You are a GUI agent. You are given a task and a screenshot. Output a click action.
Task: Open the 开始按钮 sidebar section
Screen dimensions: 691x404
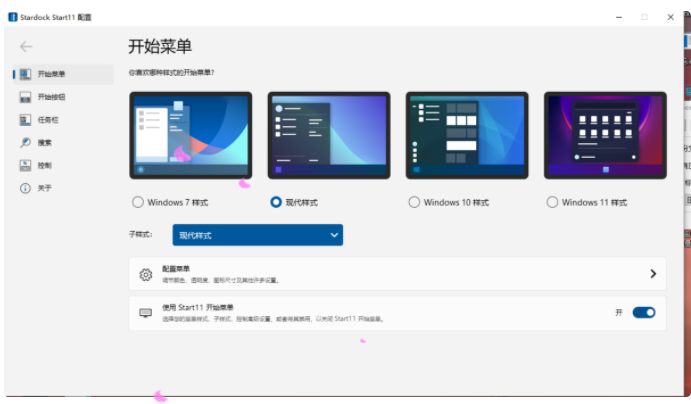63,97
